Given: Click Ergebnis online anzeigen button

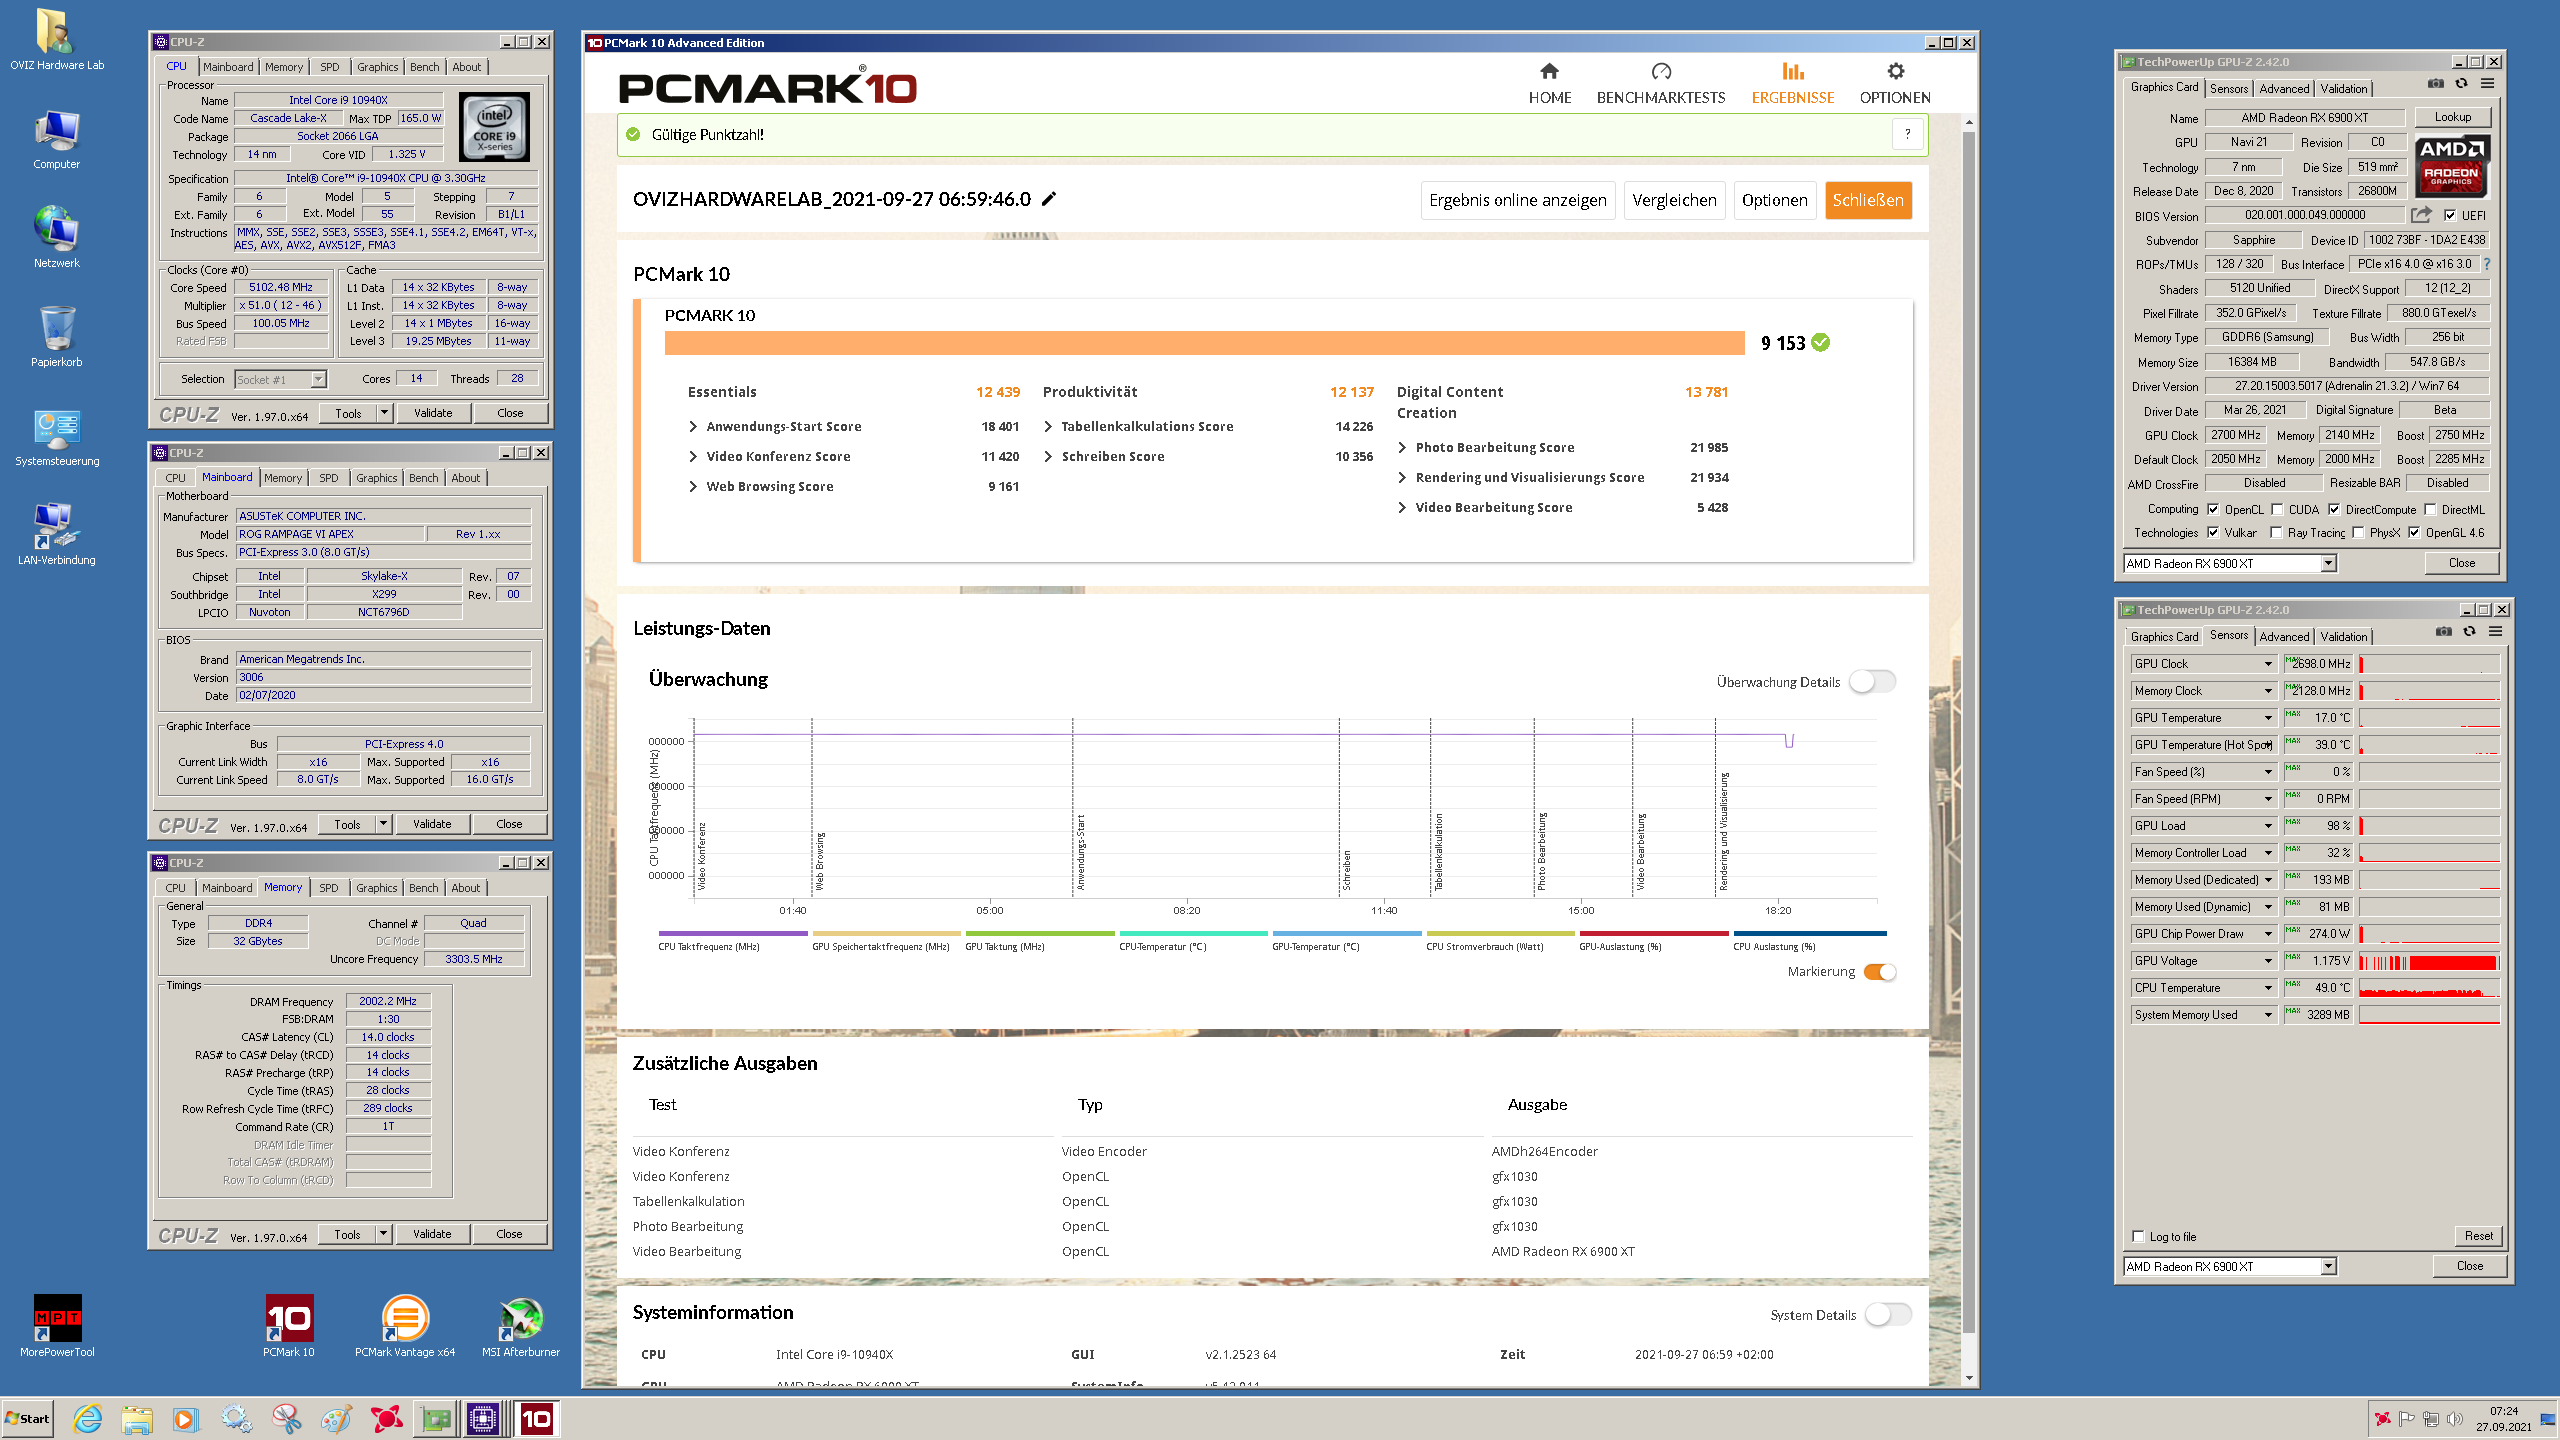Looking at the screenshot, I should [x=1517, y=200].
